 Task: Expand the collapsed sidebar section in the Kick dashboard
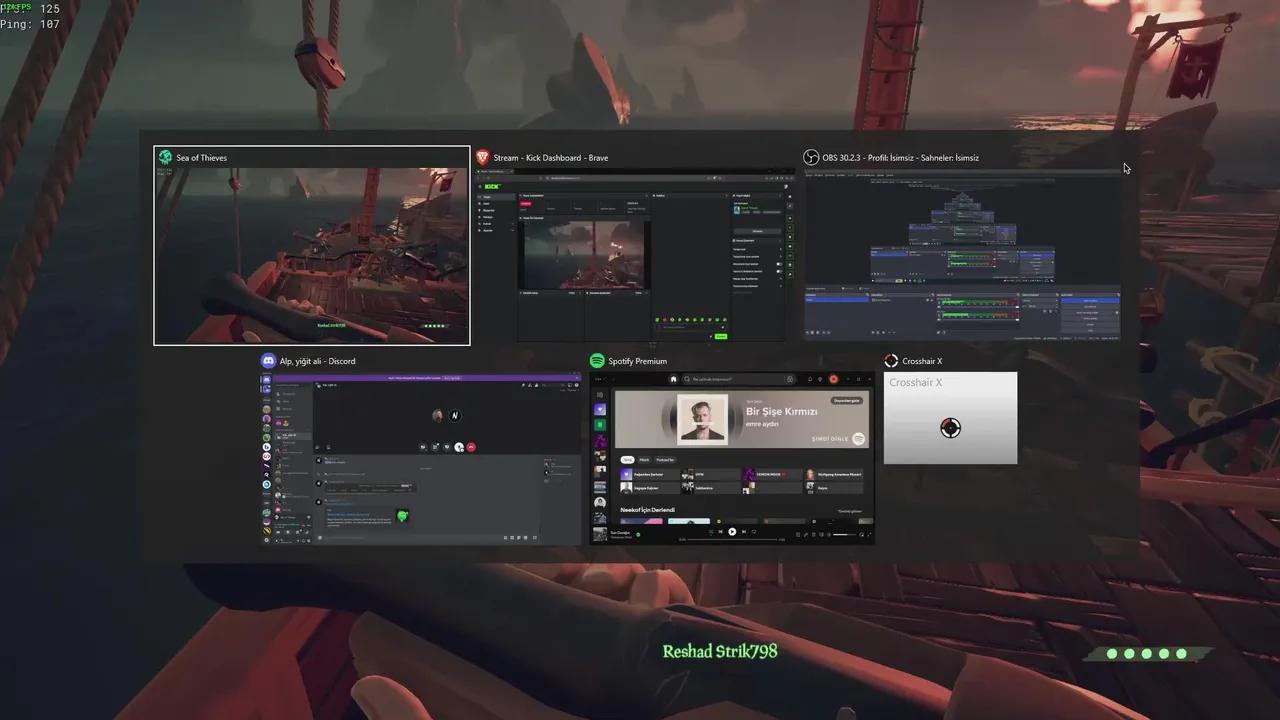[x=513, y=224]
